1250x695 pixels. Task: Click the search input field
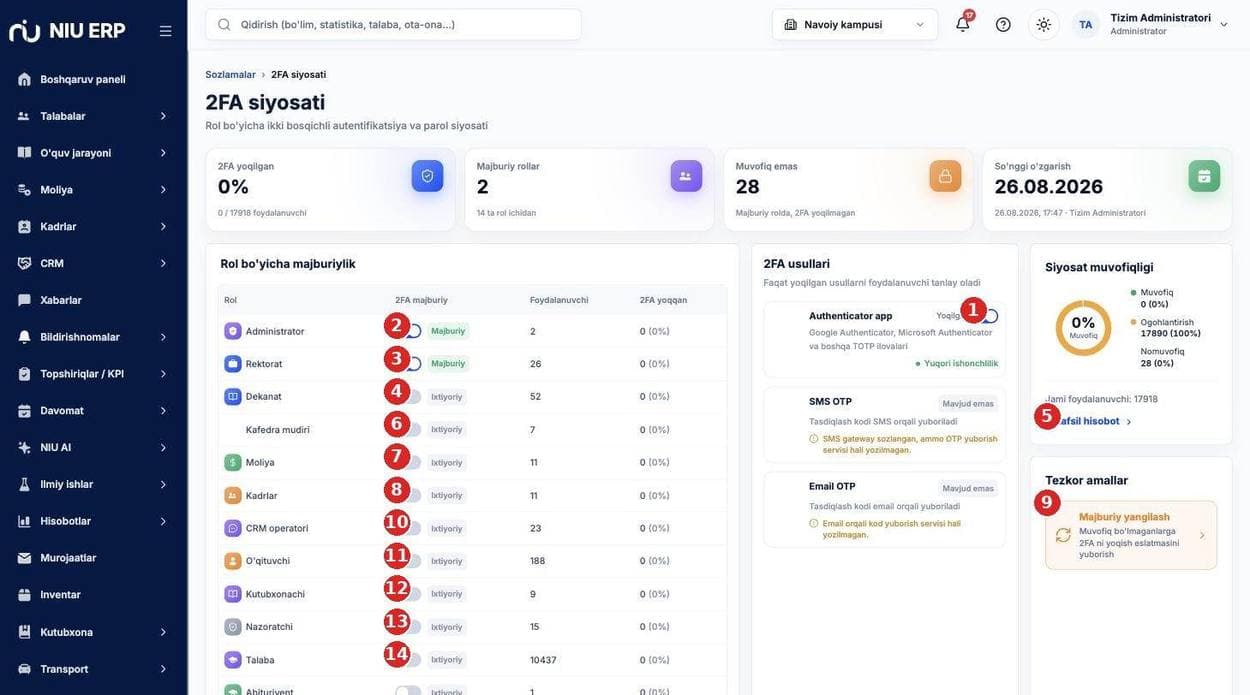(x=393, y=24)
